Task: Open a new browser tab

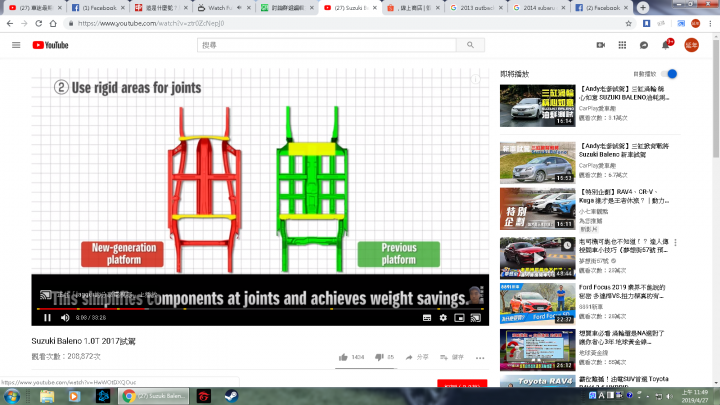Action: (643, 8)
